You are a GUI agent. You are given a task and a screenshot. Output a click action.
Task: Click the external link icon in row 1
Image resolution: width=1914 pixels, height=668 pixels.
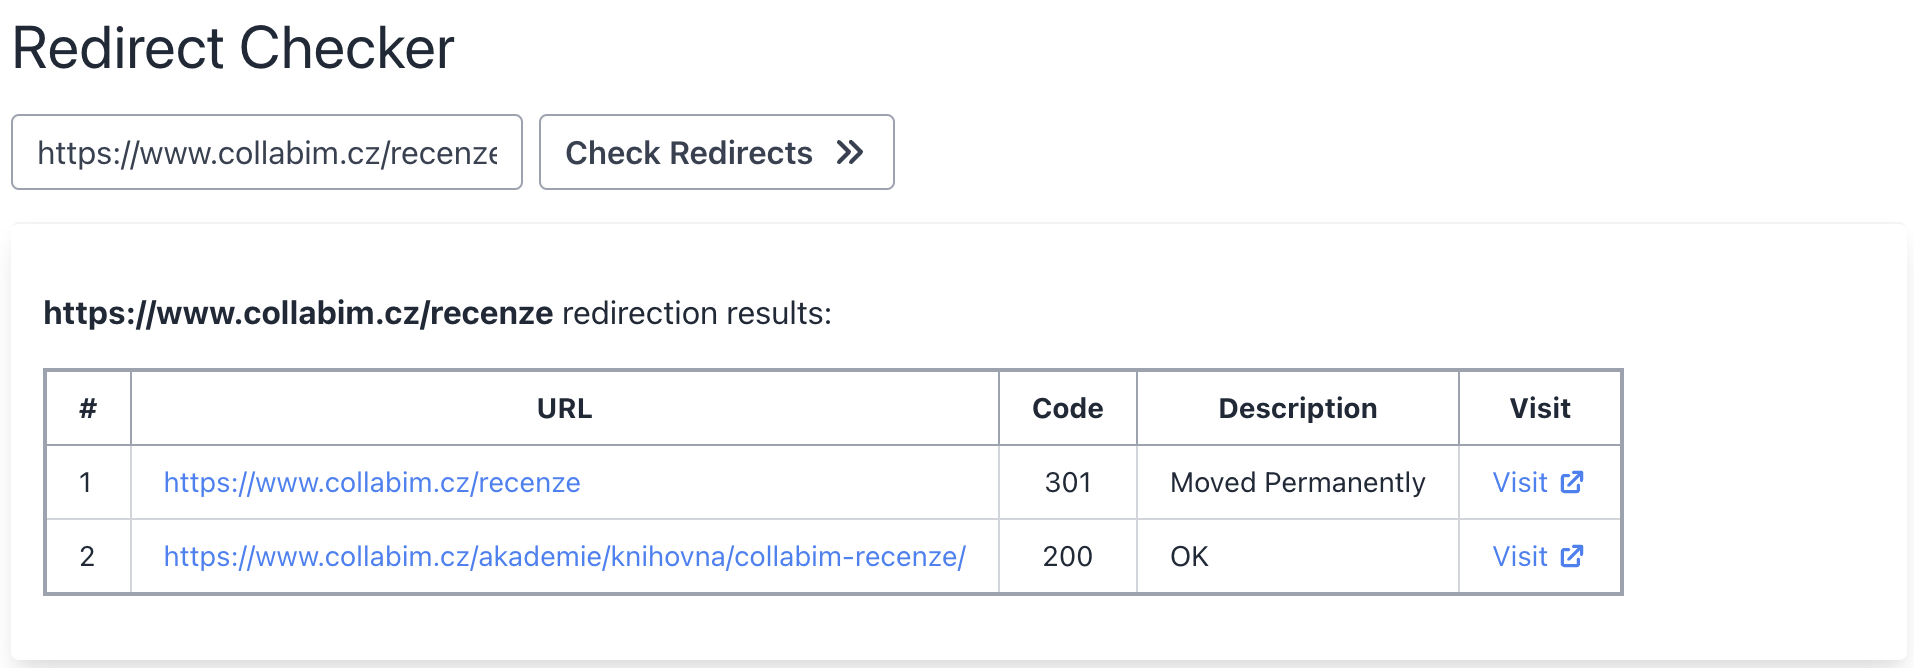[x=1572, y=482]
